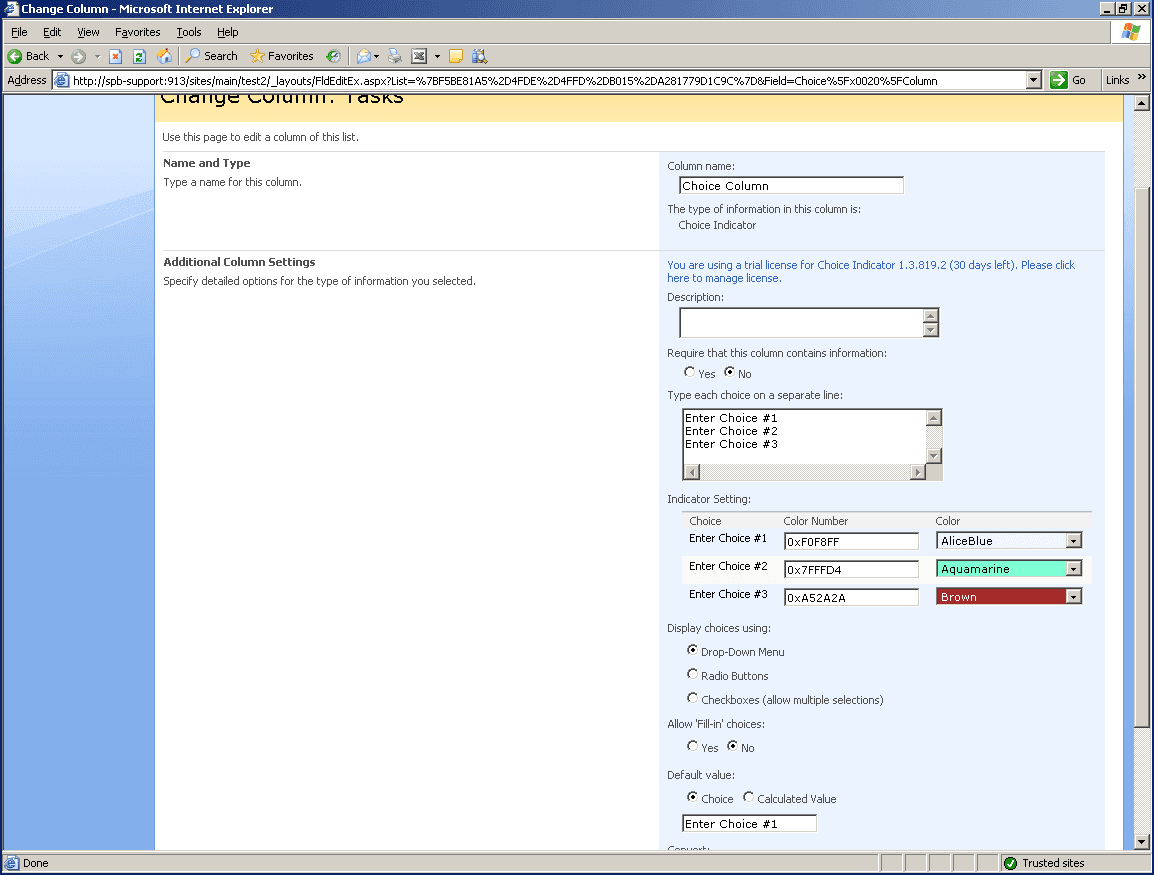
Task: Click Internet Explorer title bar icon
Action: 11,9
